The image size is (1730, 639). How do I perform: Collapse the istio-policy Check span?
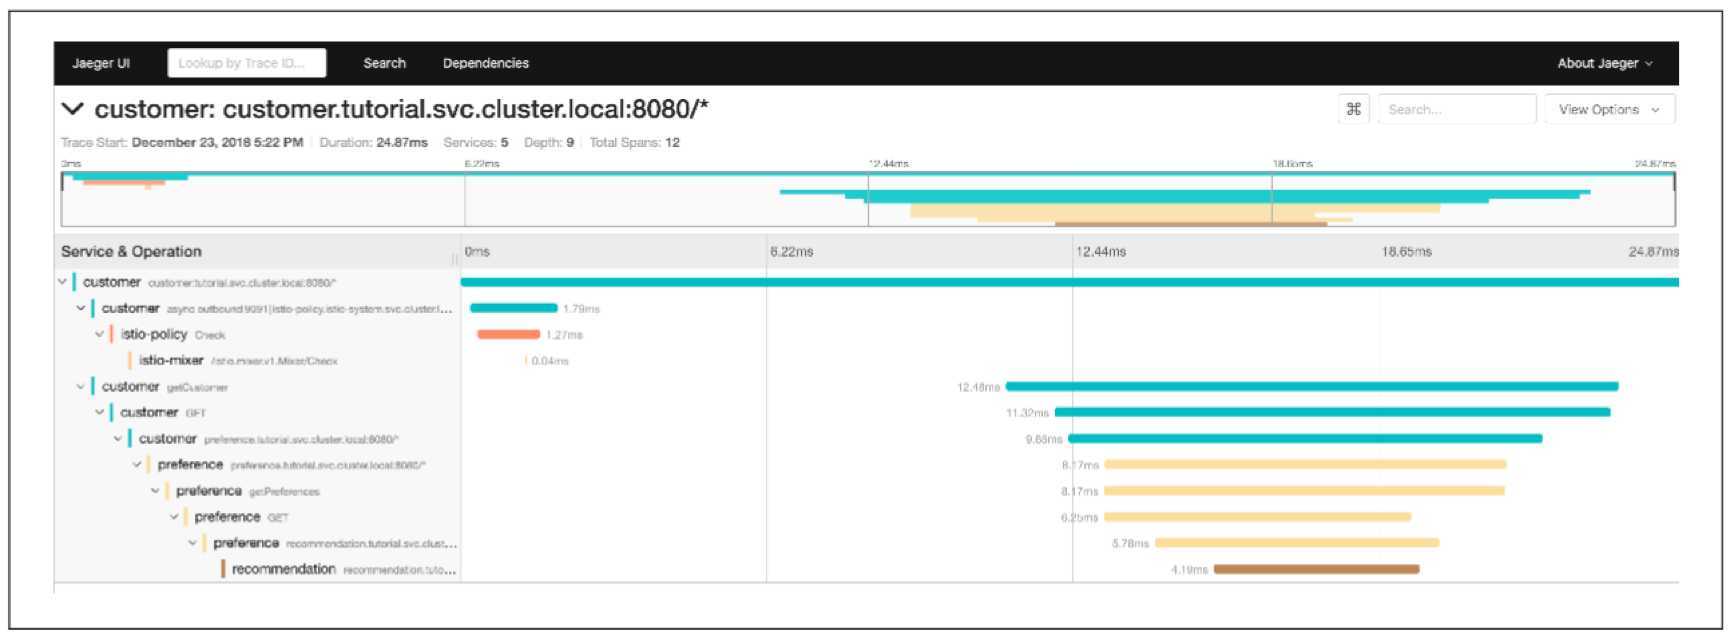pyautogui.click(x=100, y=334)
